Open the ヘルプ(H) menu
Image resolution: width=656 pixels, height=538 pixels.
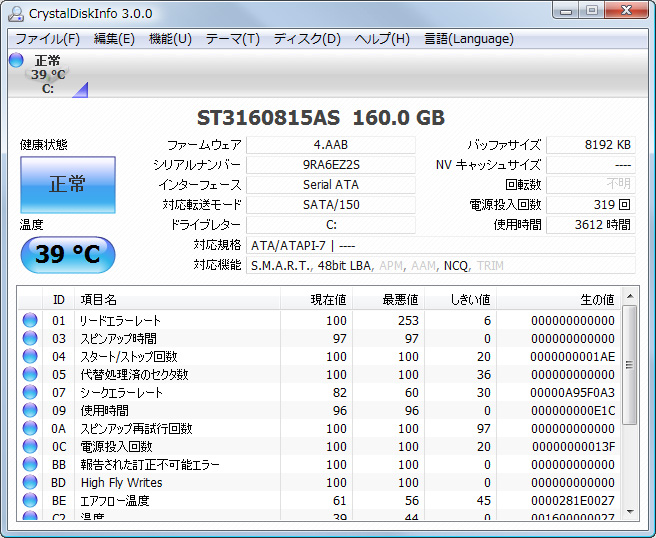point(382,39)
